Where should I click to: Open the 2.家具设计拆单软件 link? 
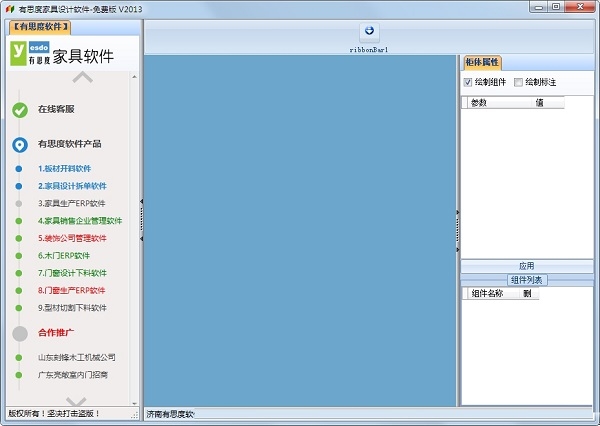72,186
